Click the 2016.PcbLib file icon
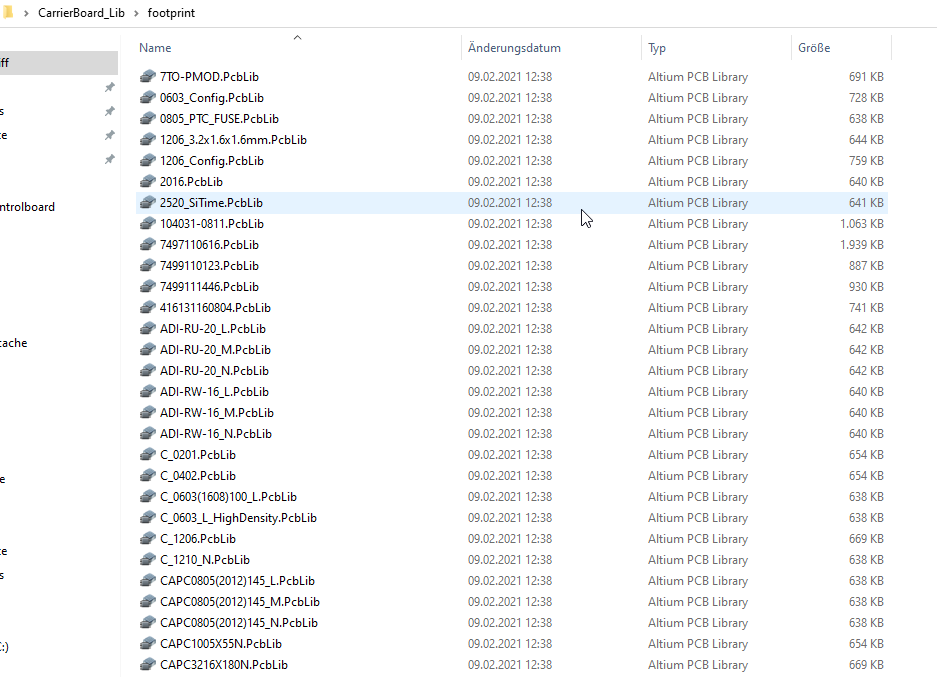 (148, 182)
